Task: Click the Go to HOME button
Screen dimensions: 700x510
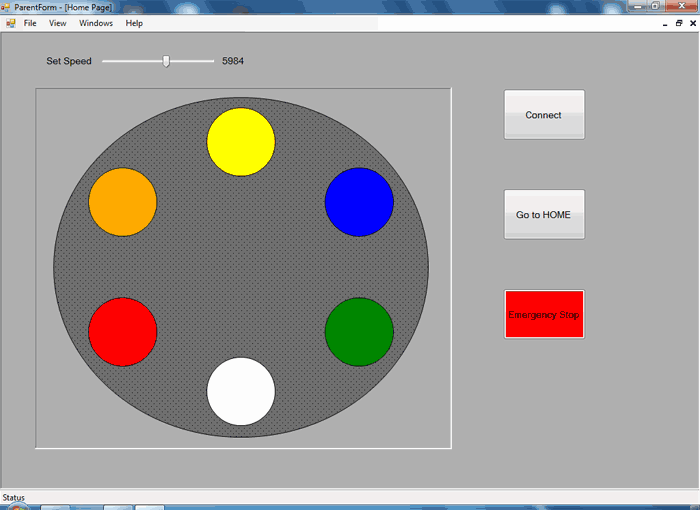Action: (544, 214)
